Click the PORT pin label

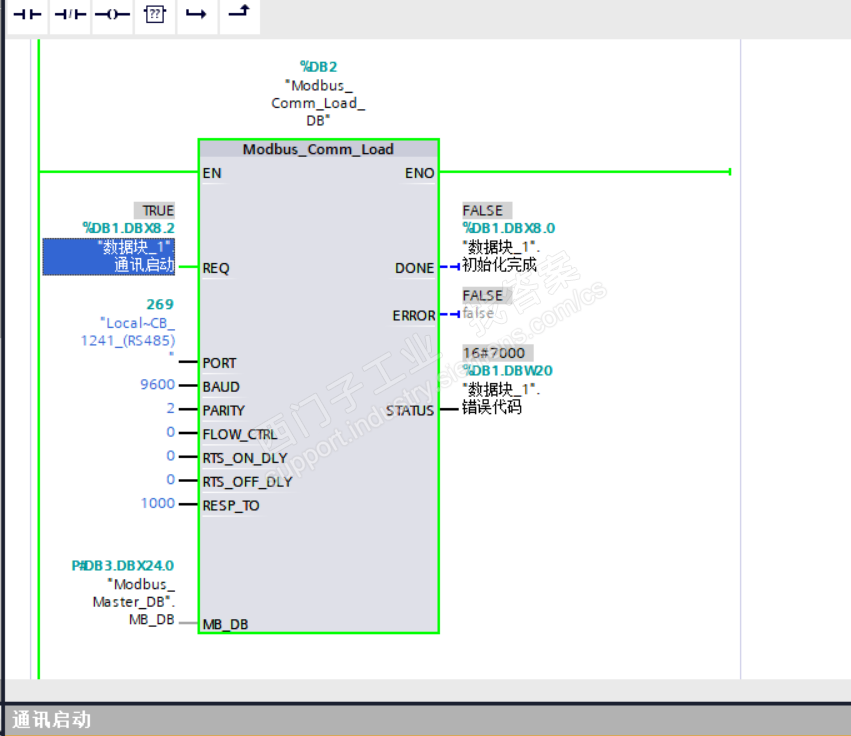(x=219, y=363)
